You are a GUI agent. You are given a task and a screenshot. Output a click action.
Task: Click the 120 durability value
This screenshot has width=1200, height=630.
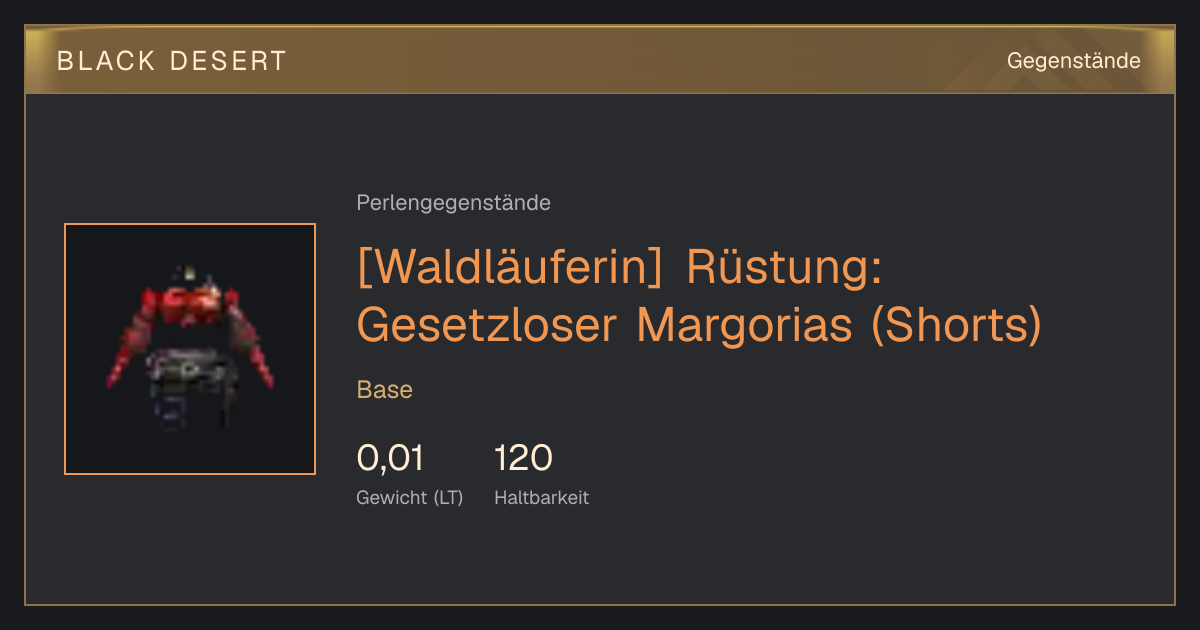[x=523, y=459]
